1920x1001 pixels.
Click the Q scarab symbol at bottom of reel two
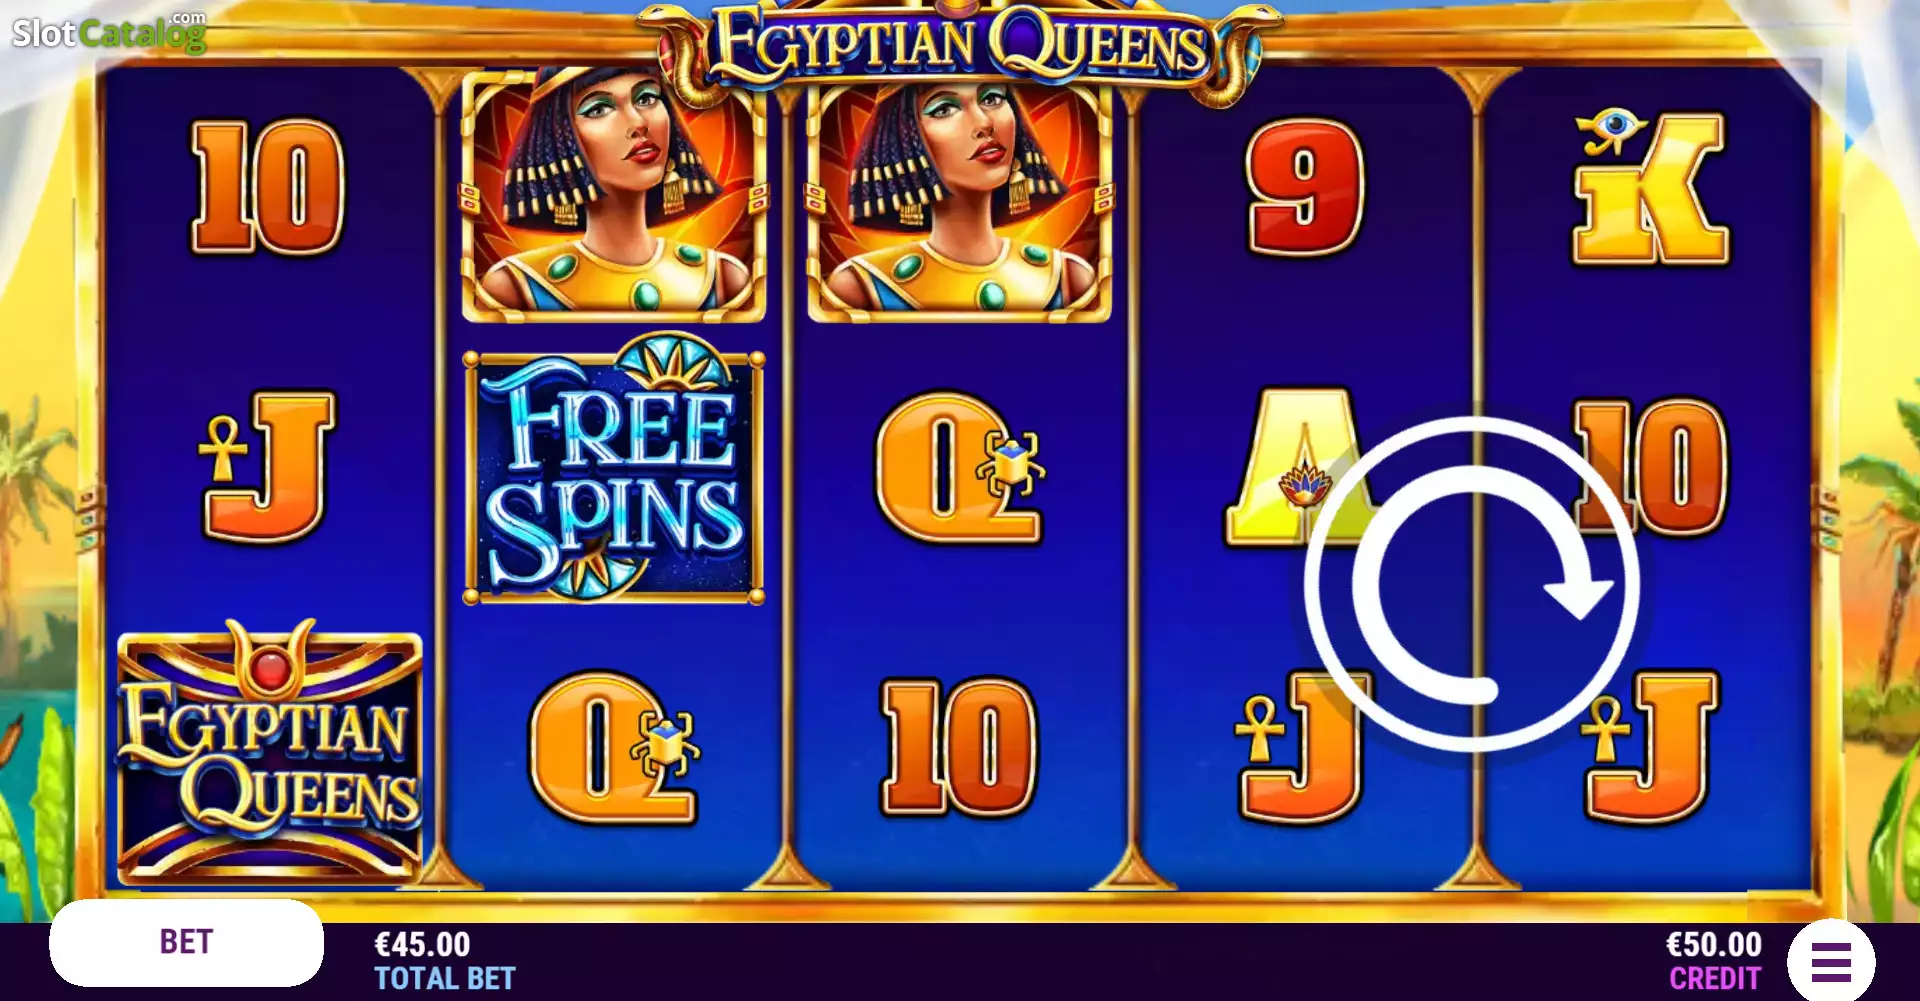tap(614, 747)
